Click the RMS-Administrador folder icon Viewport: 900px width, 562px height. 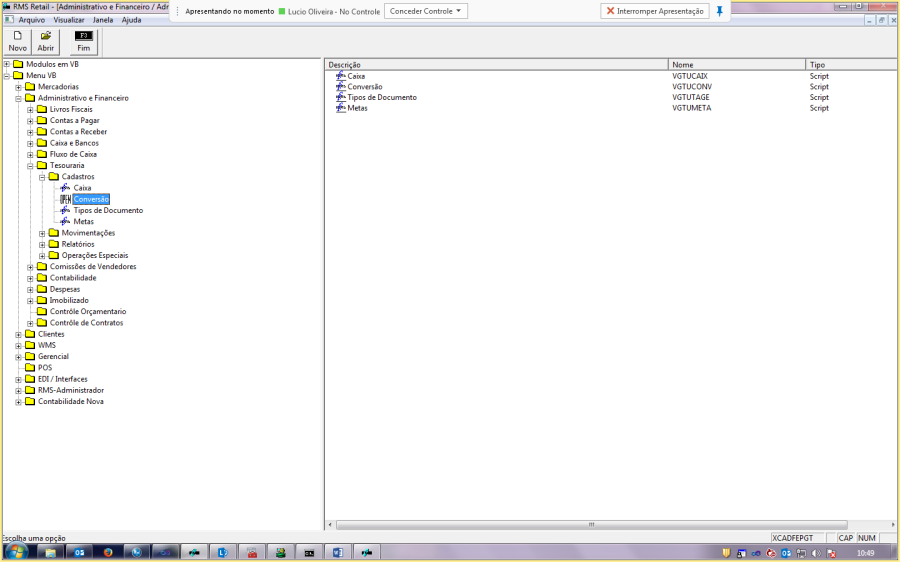coord(30,390)
